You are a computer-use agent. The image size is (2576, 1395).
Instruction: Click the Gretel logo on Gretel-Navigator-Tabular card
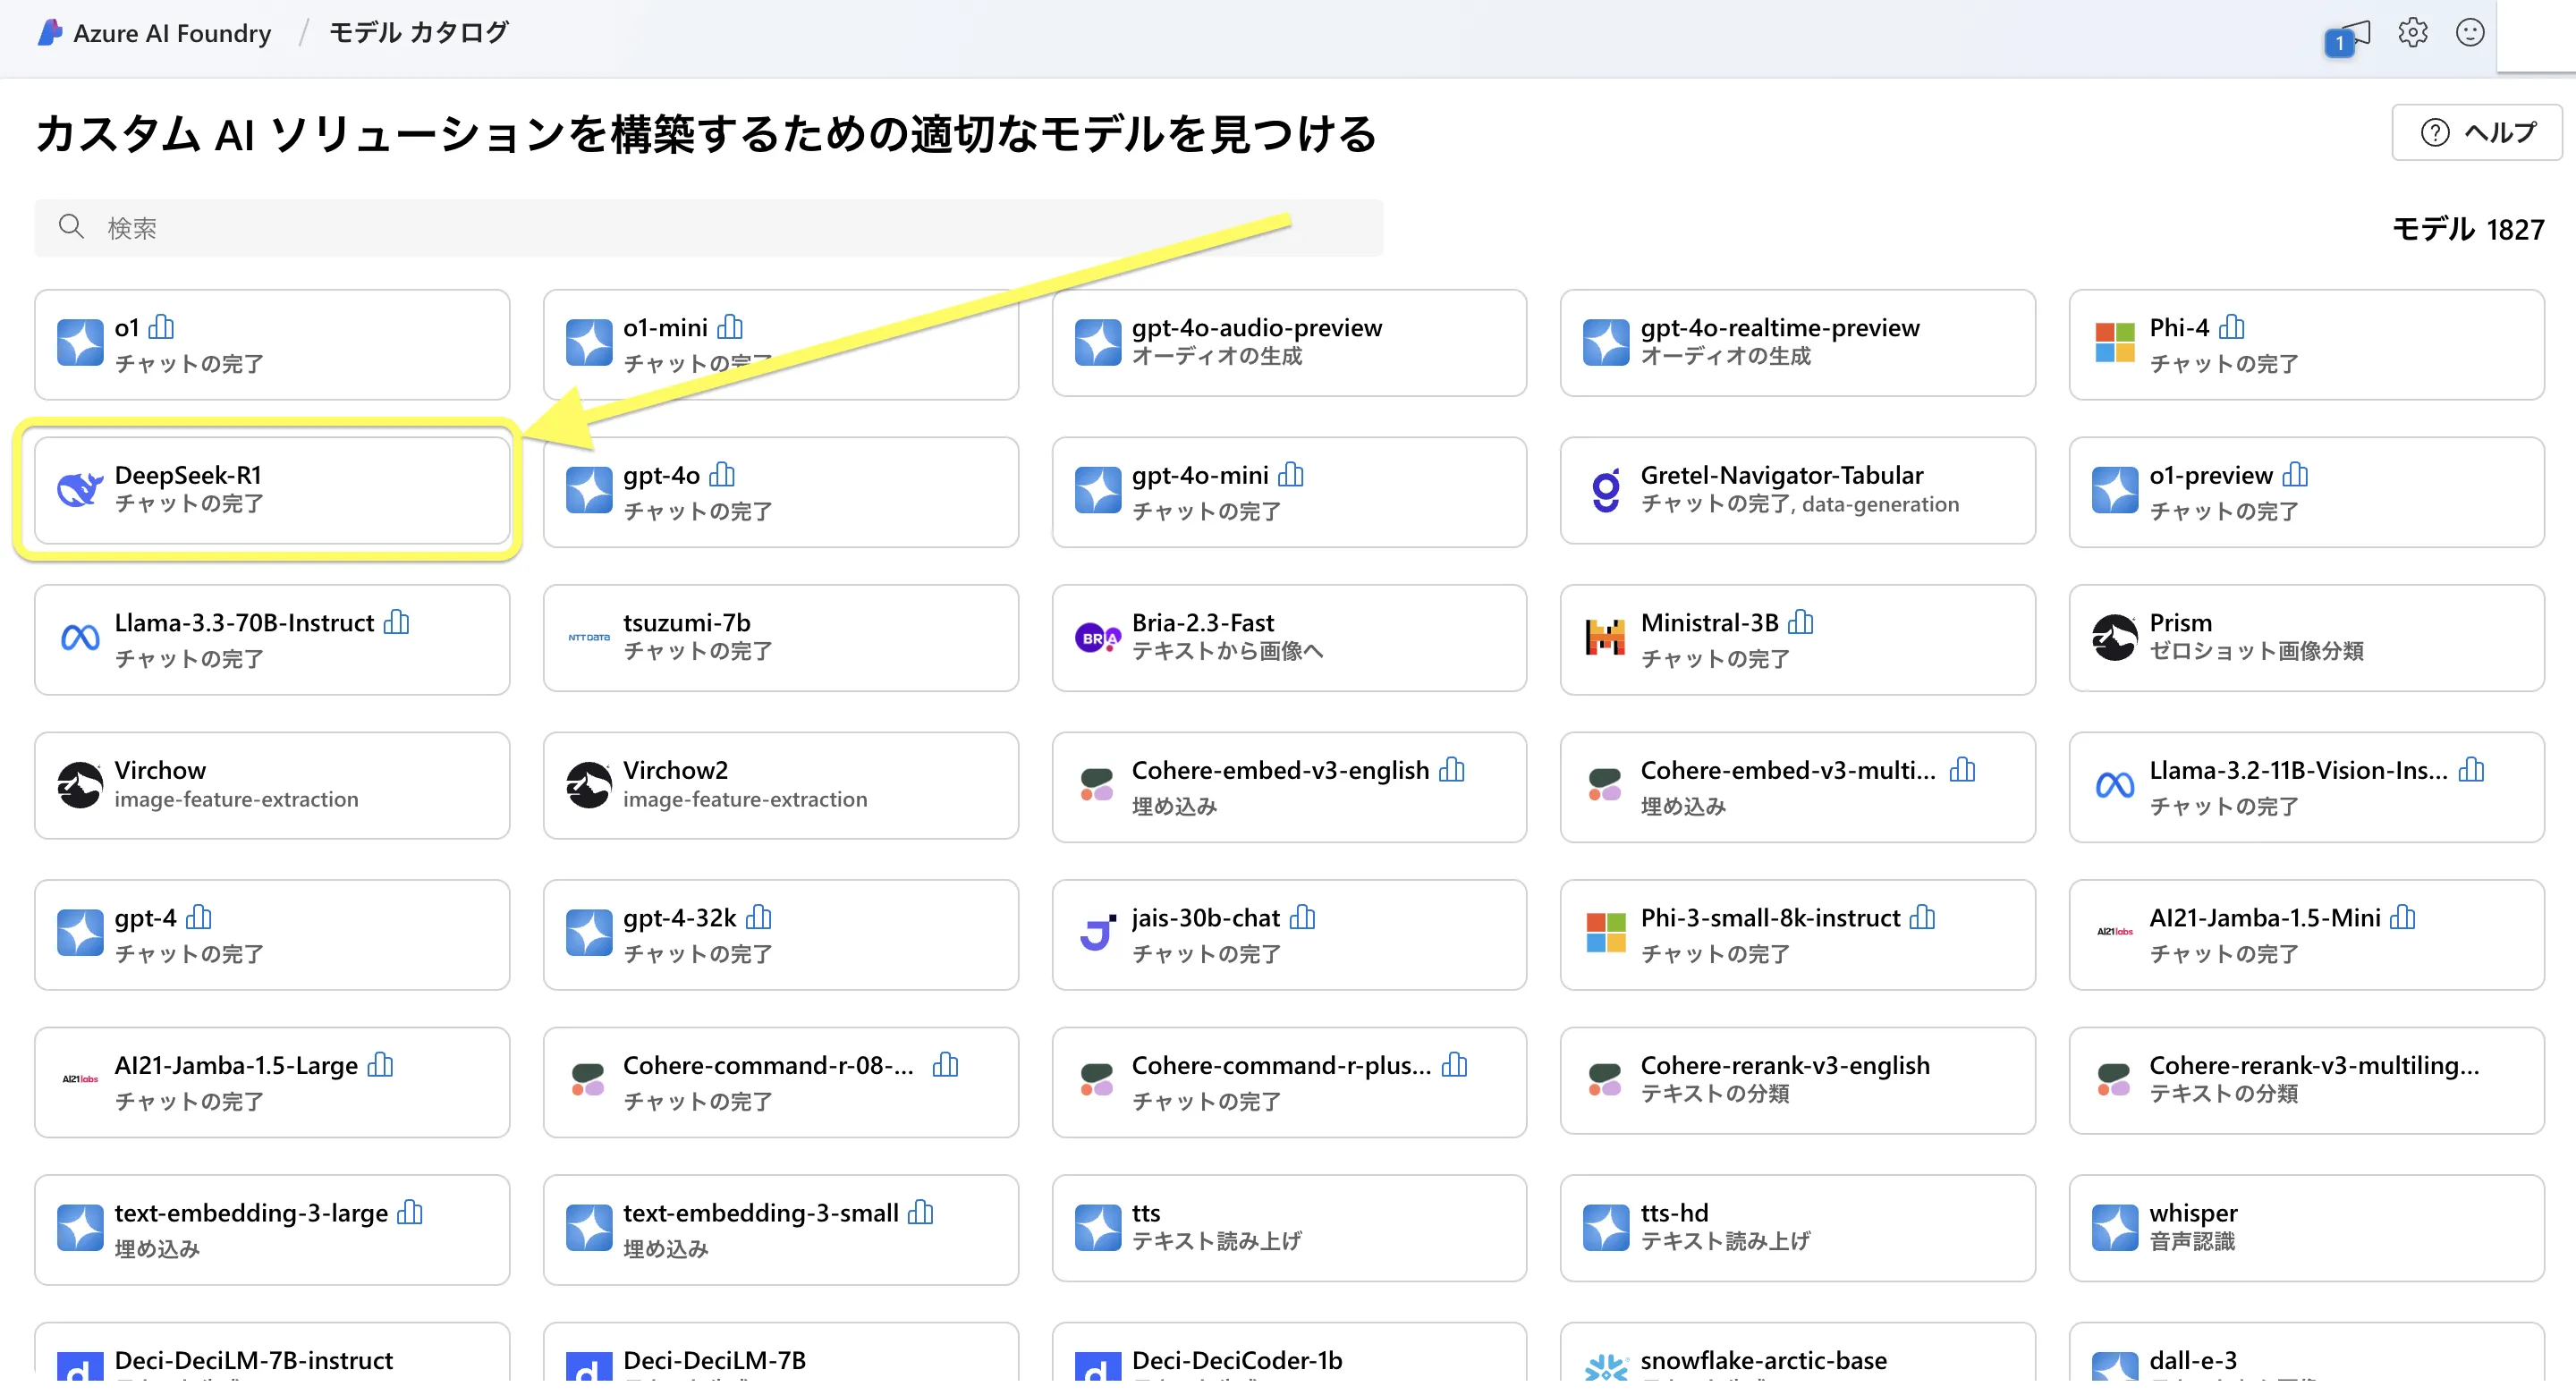(x=1605, y=490)
